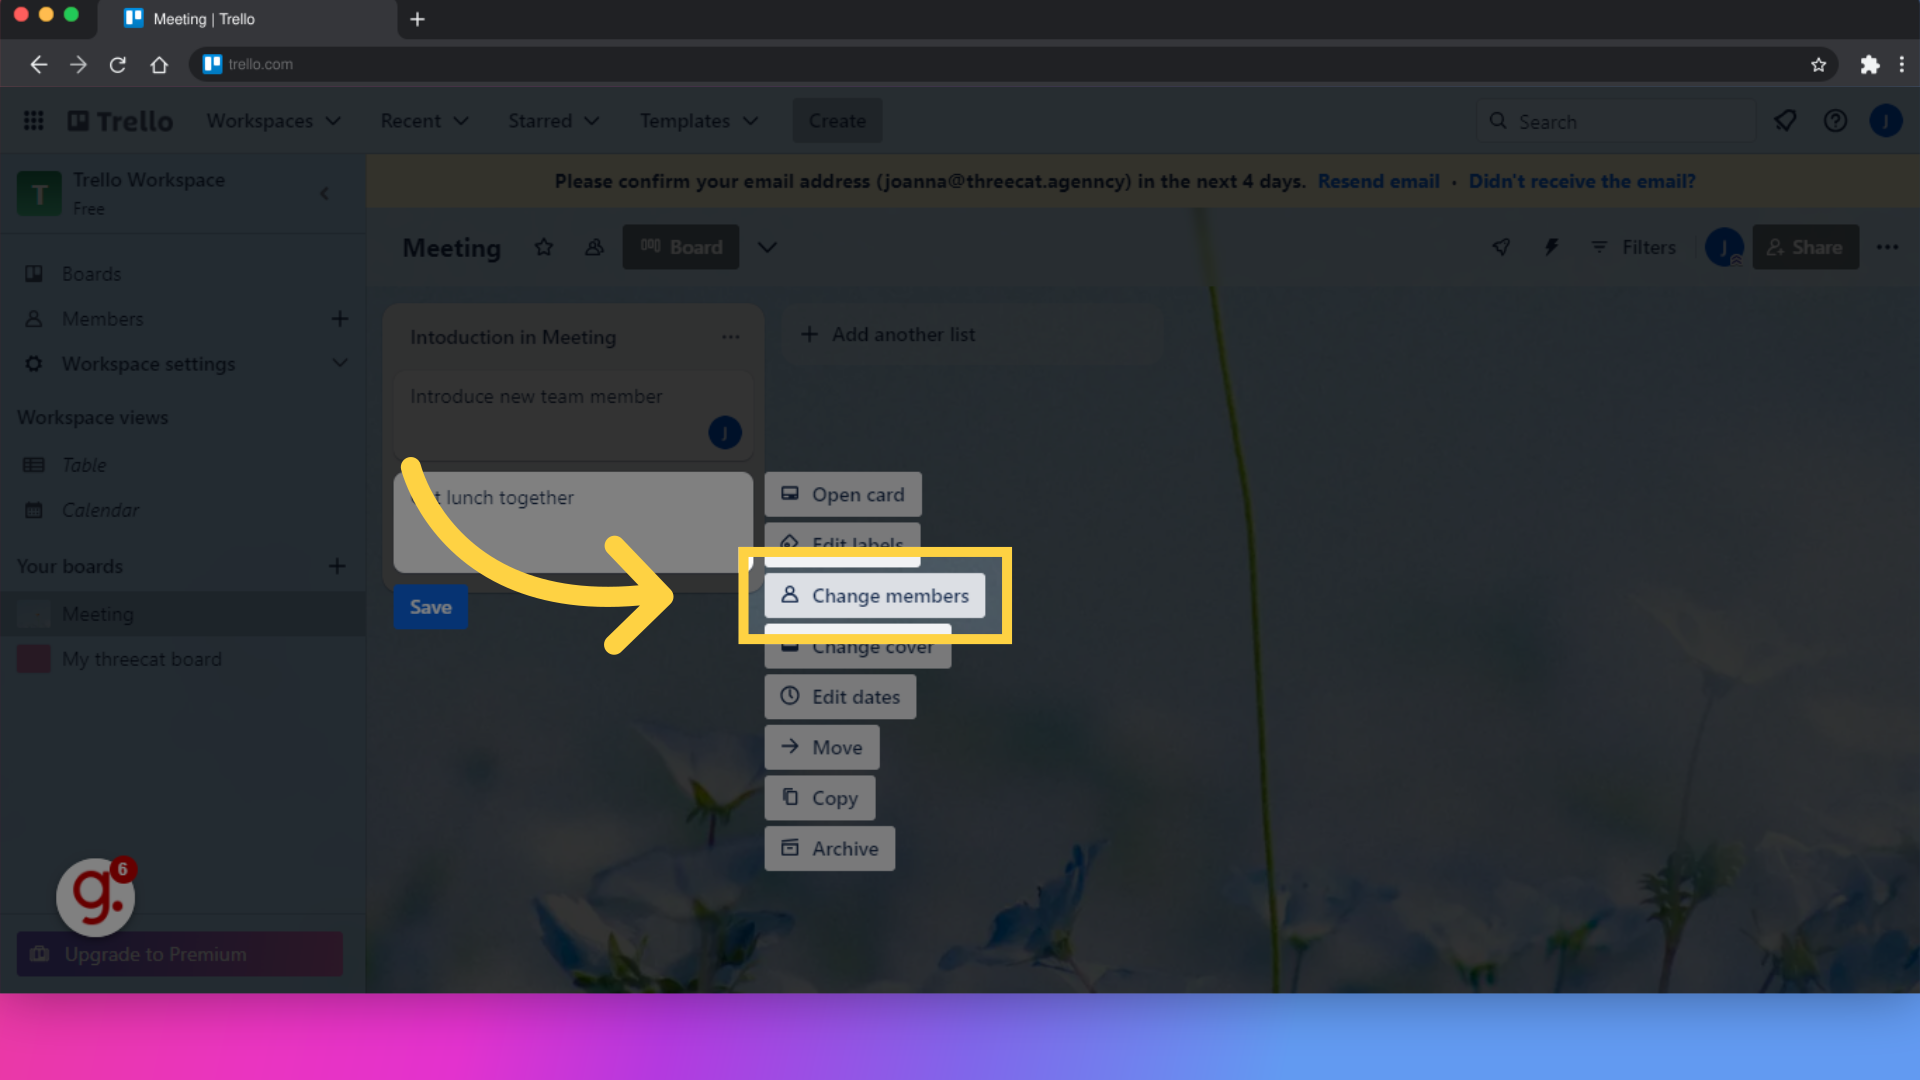Click the Share button
The image size is (1920, 1080).
1805,247
